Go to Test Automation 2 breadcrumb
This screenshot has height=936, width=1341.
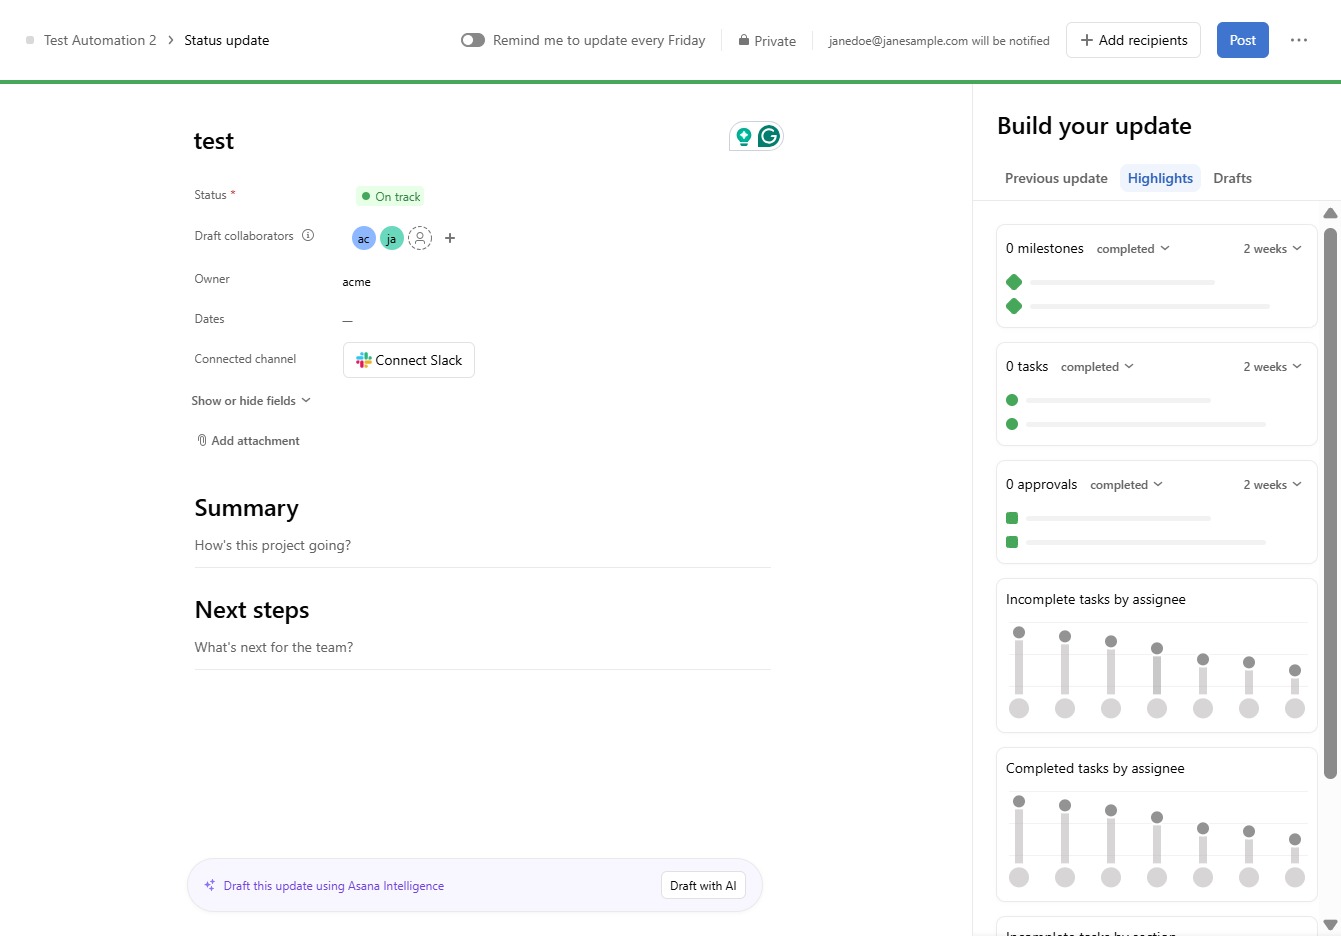(100, 40)
